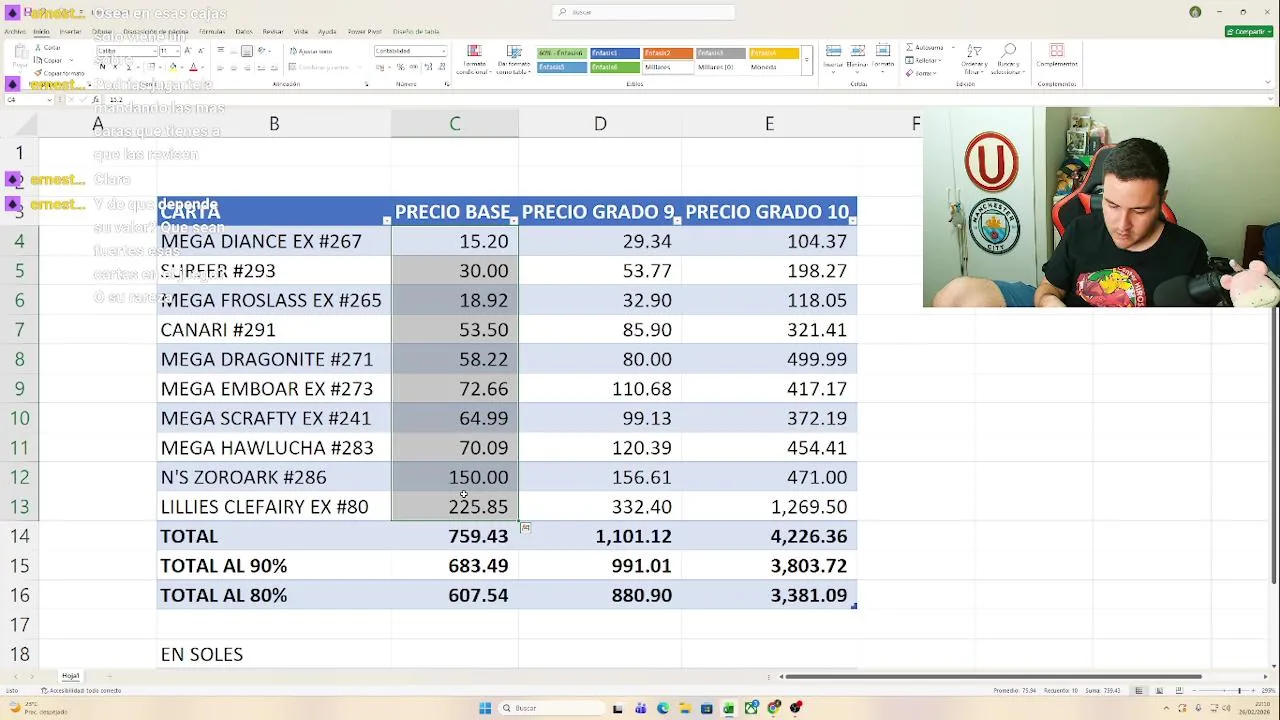Open the Contabilidad number format dropdown
Viewport: 1280px width, 720px height.
[410, 51]
